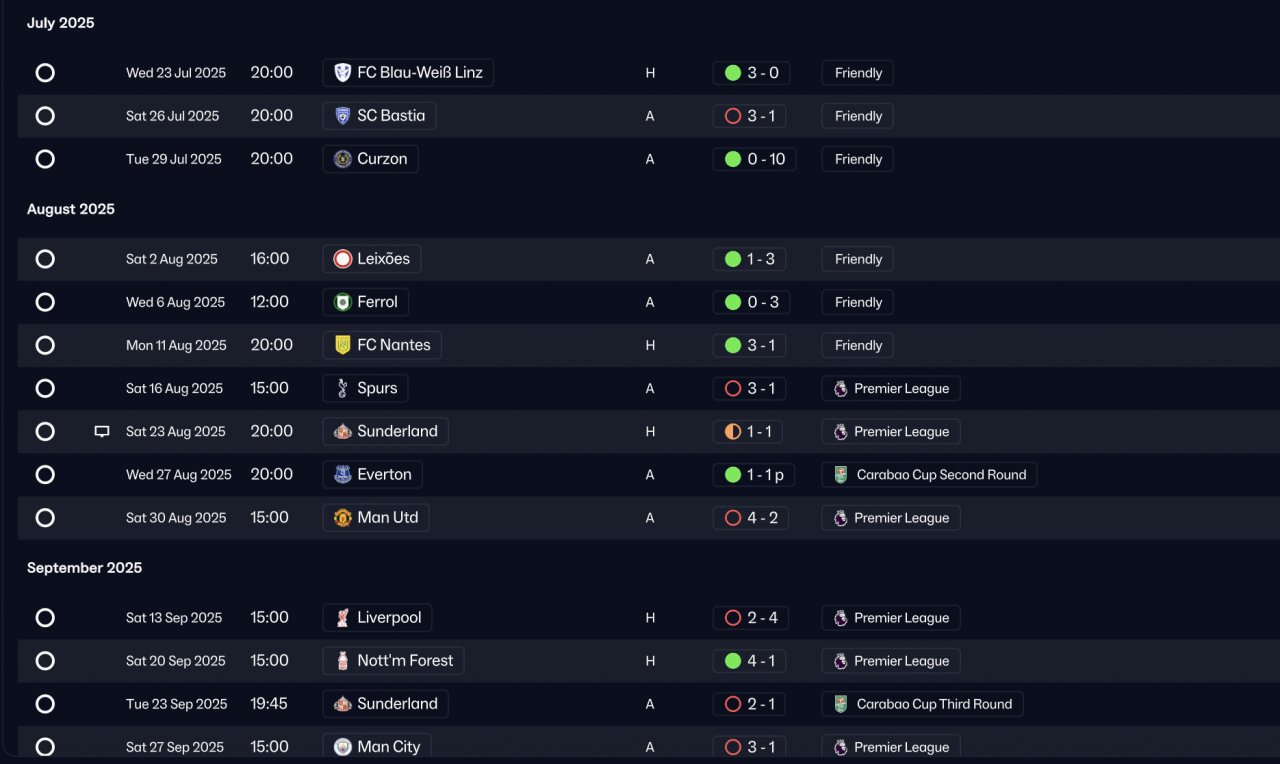Open the 1 - 1 Sunderland draw result

pyautogui.click(x=748, y=432)
